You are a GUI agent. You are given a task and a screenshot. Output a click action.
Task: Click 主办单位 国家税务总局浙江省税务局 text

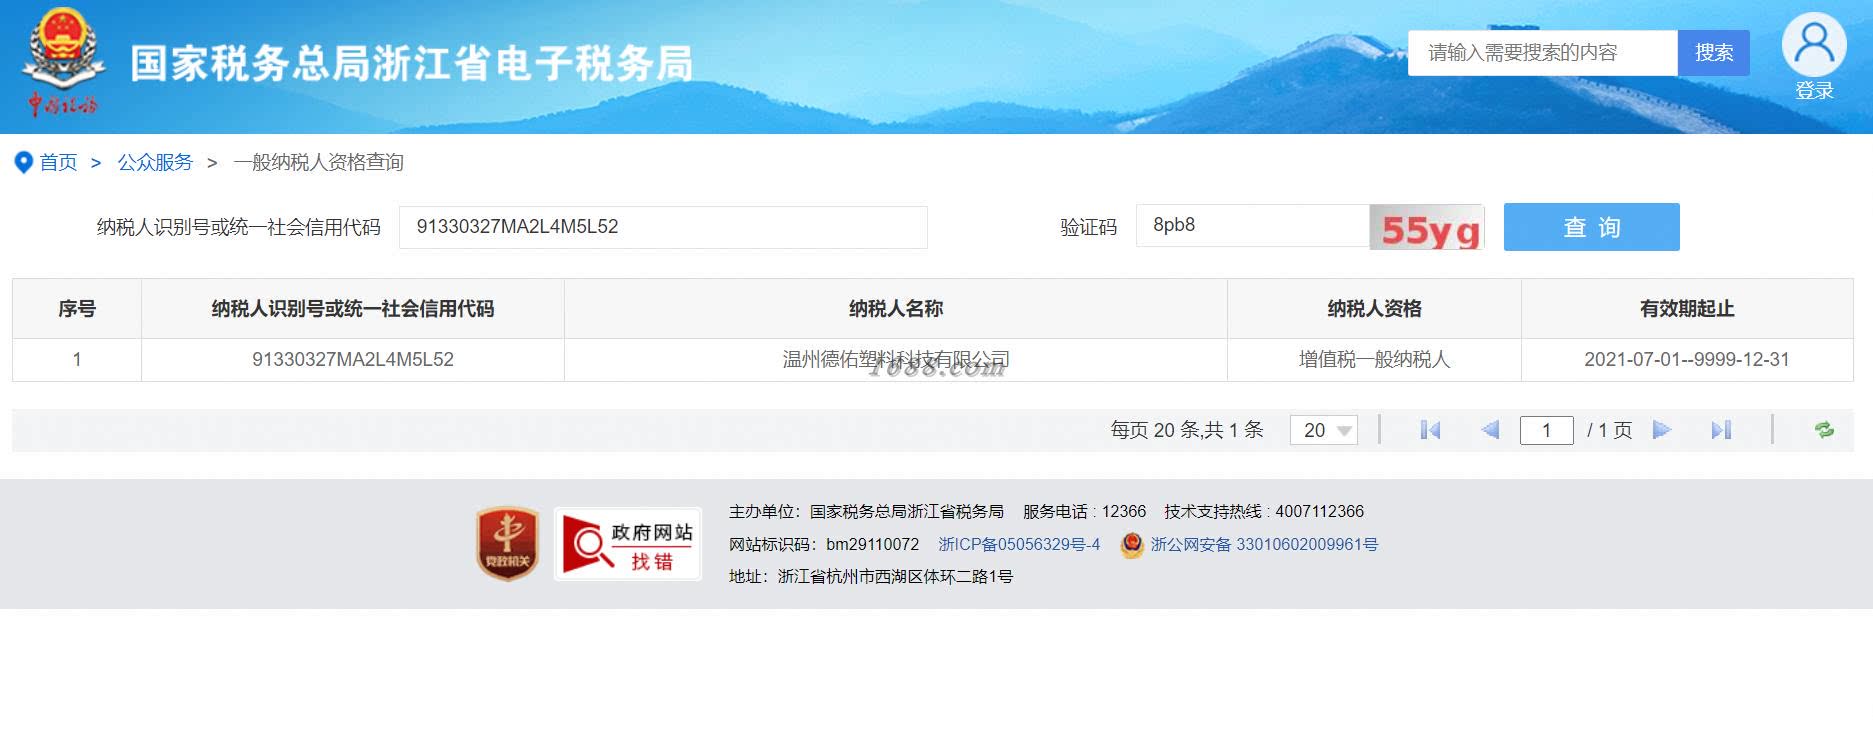click(x=866, y=511)
